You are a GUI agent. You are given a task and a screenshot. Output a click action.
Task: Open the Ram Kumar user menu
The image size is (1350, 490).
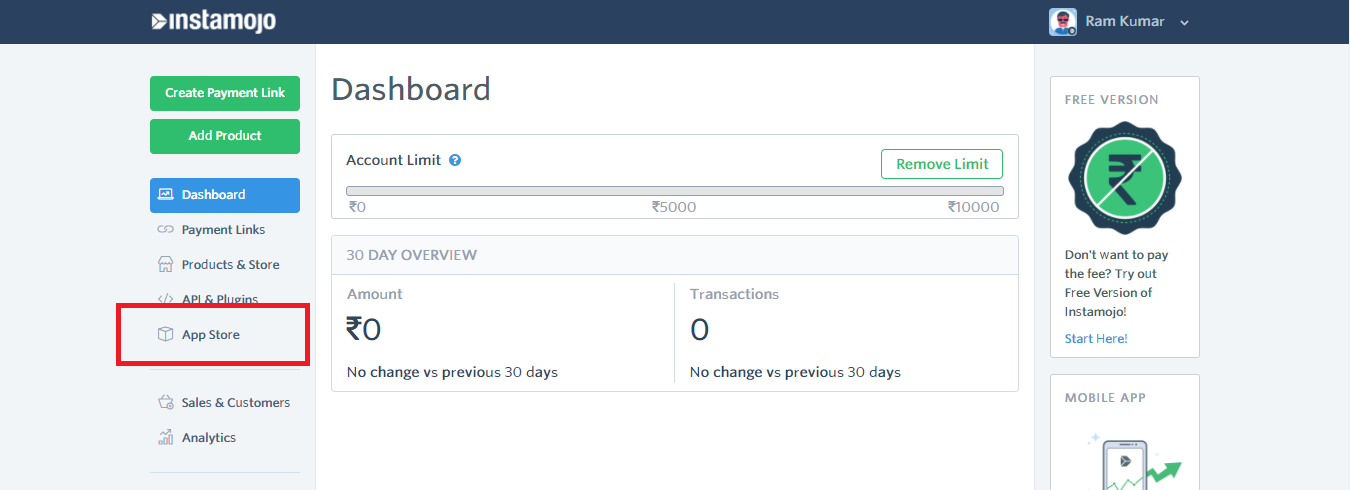point(1125,22)
